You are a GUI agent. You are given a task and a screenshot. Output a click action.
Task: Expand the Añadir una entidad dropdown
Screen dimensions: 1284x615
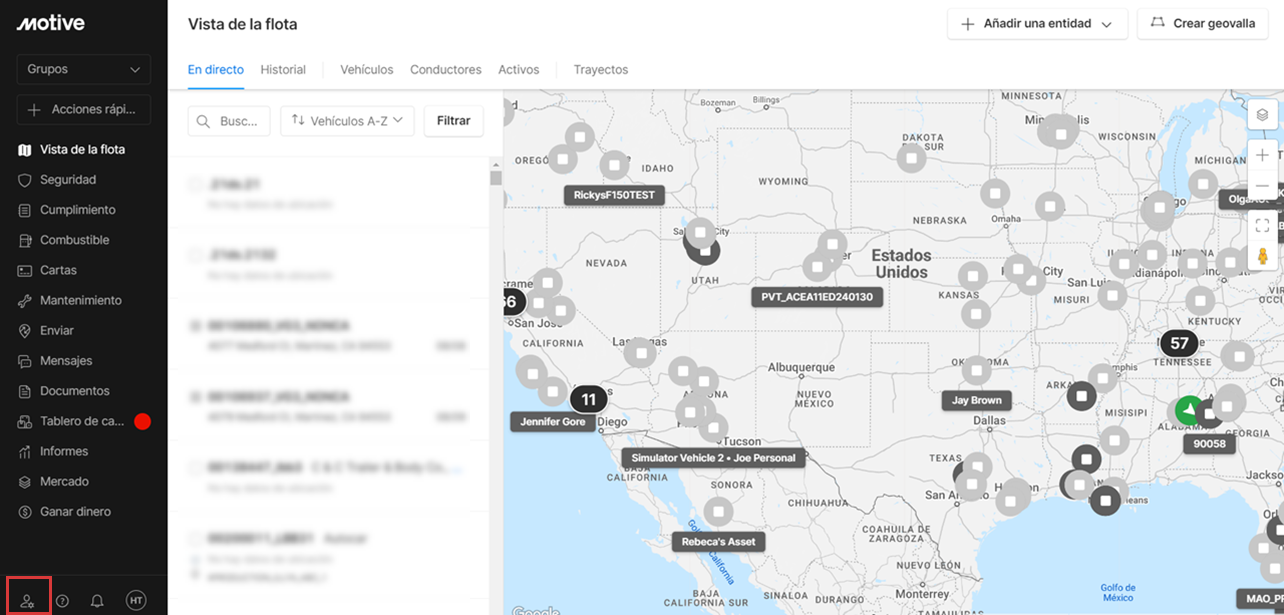1037,24
